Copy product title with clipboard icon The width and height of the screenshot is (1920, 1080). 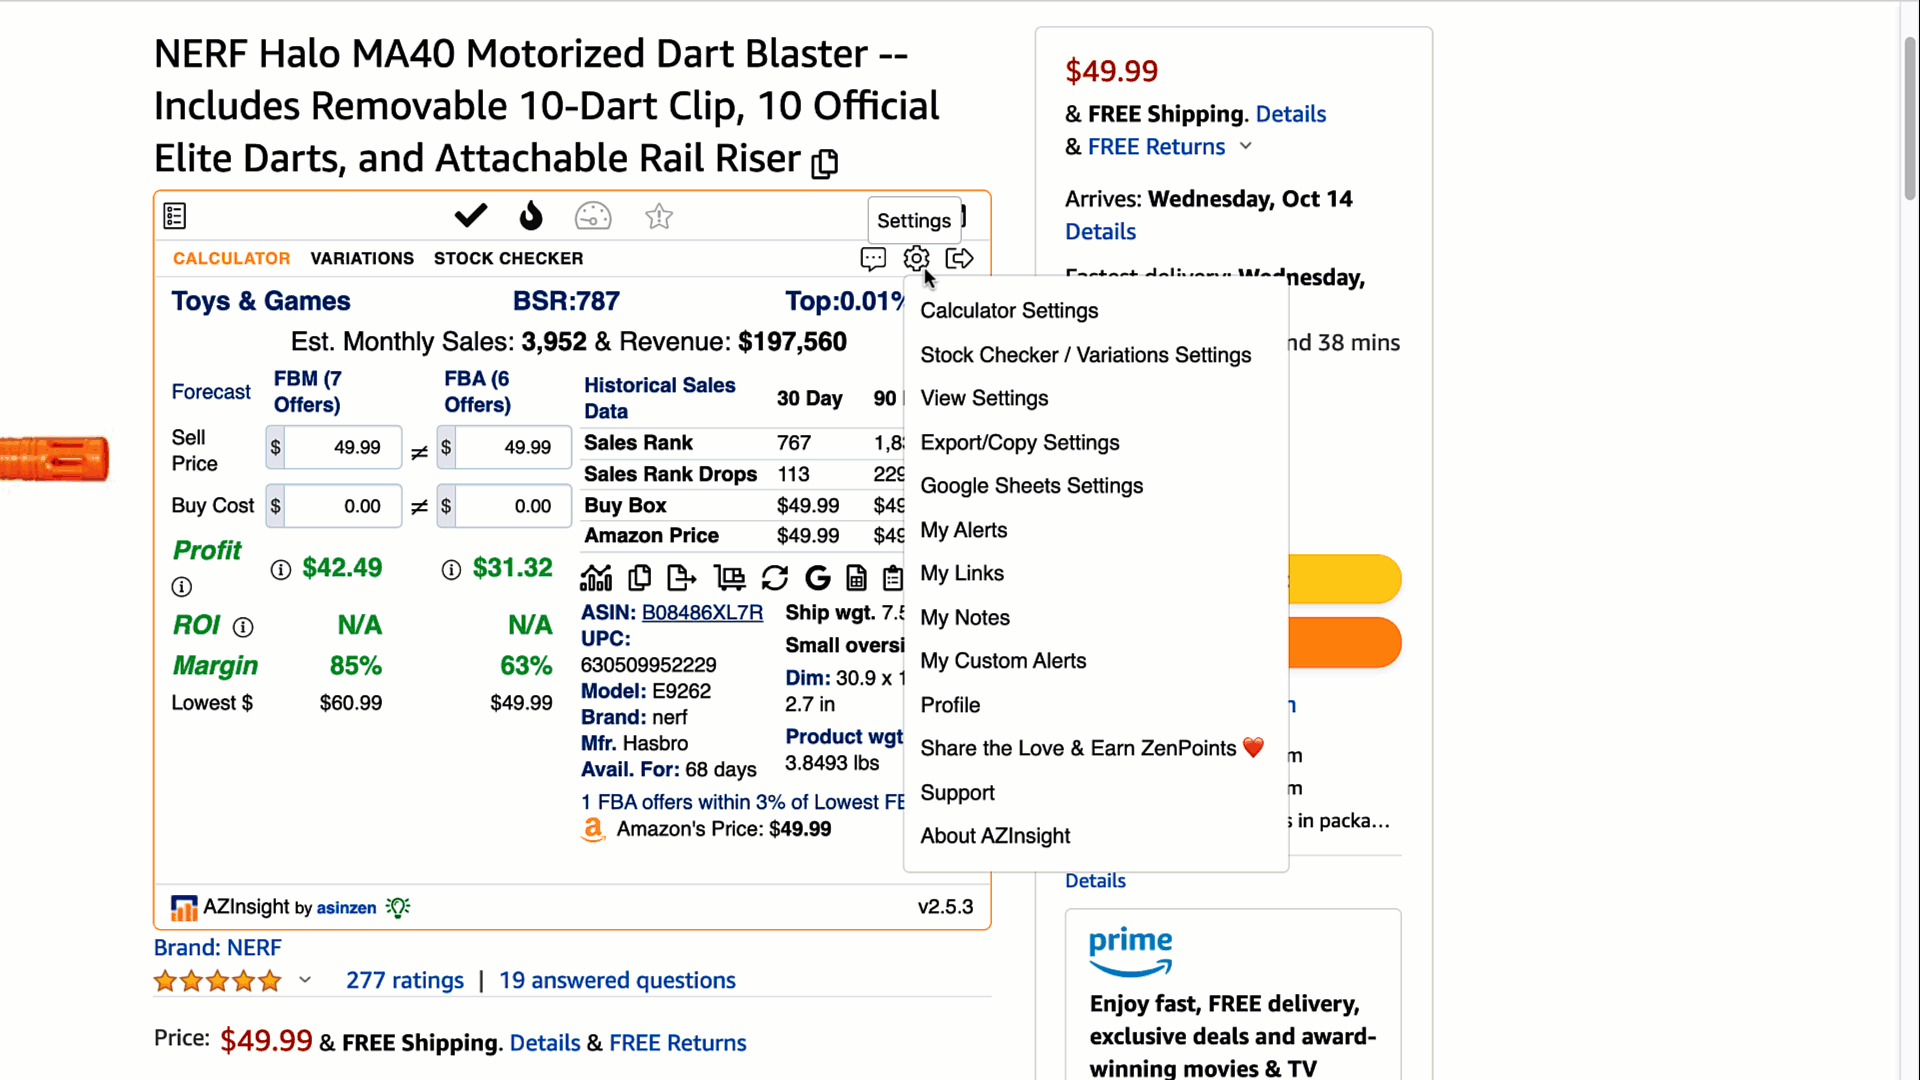coord(825,162)
